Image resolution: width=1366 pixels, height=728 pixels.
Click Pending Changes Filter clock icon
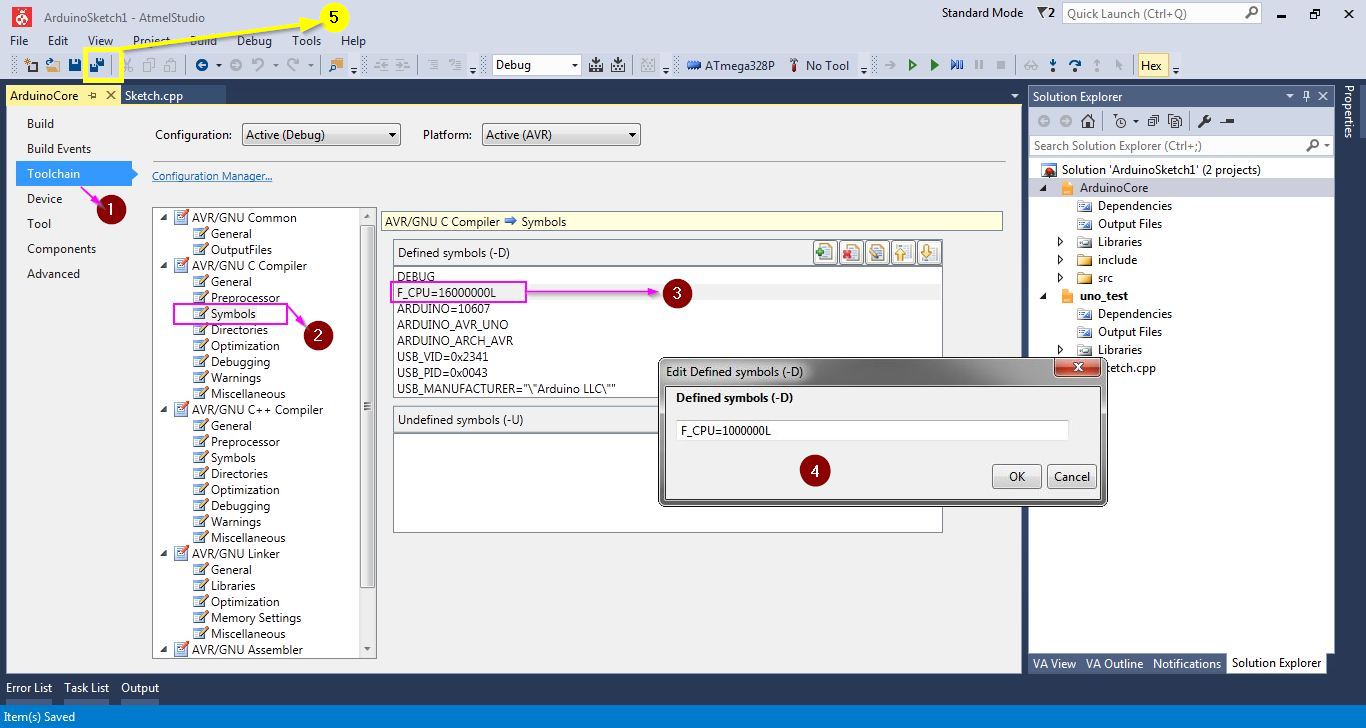pyautogui.click(x=1120, y=121)
